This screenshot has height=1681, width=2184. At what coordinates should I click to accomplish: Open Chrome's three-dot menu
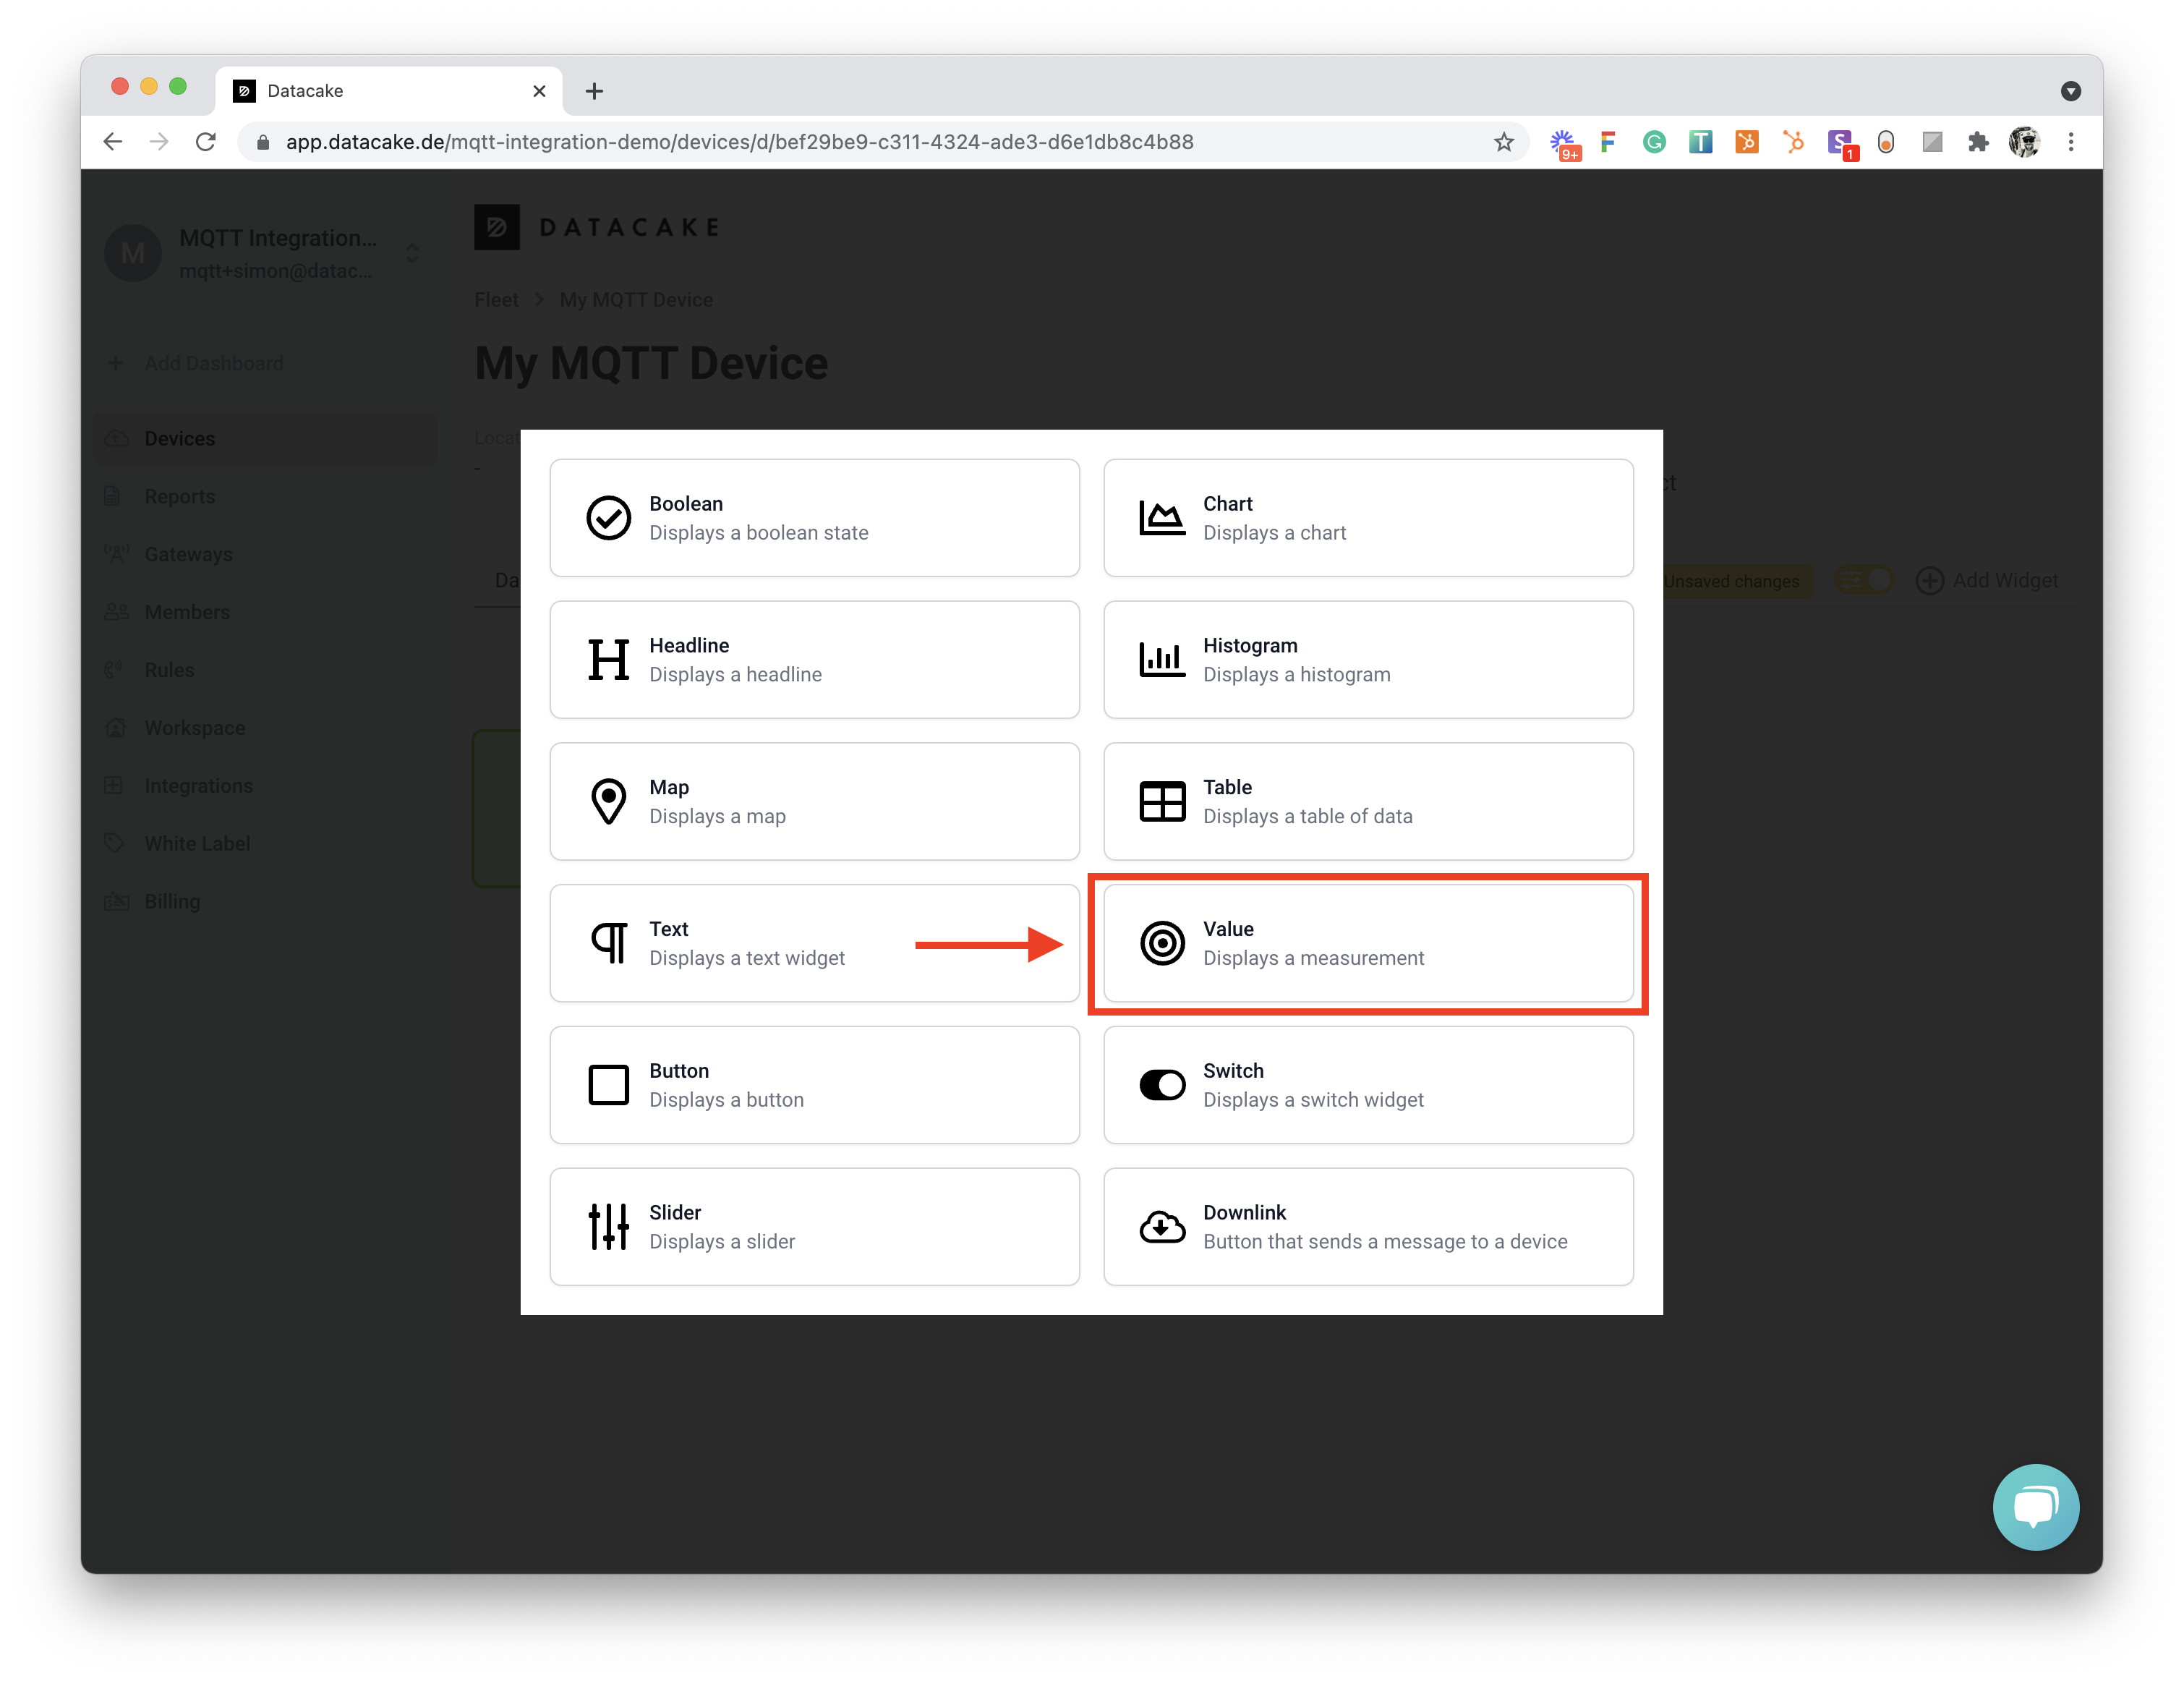[2071, 142]
